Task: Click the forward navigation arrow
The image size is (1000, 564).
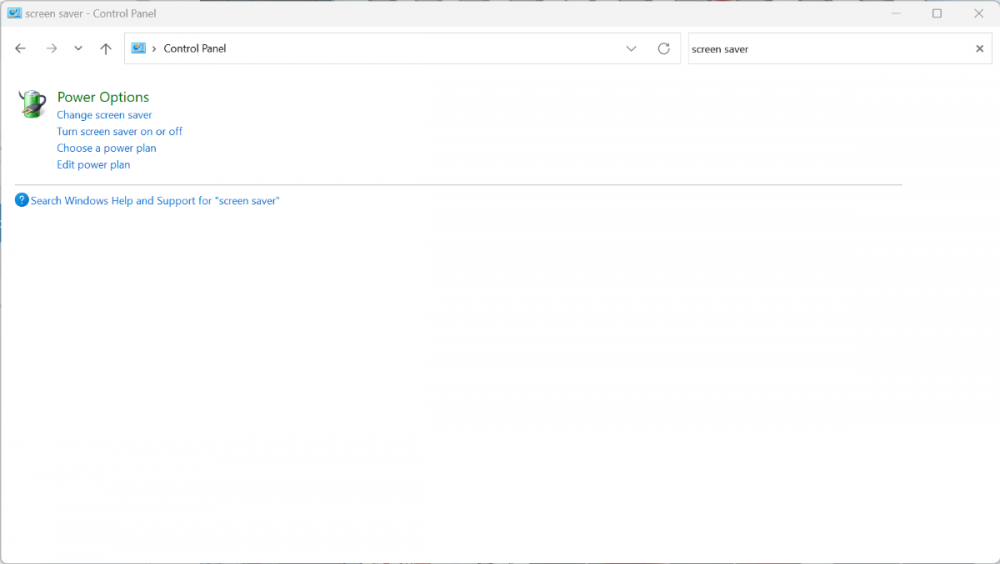Action: pos(51,48)
